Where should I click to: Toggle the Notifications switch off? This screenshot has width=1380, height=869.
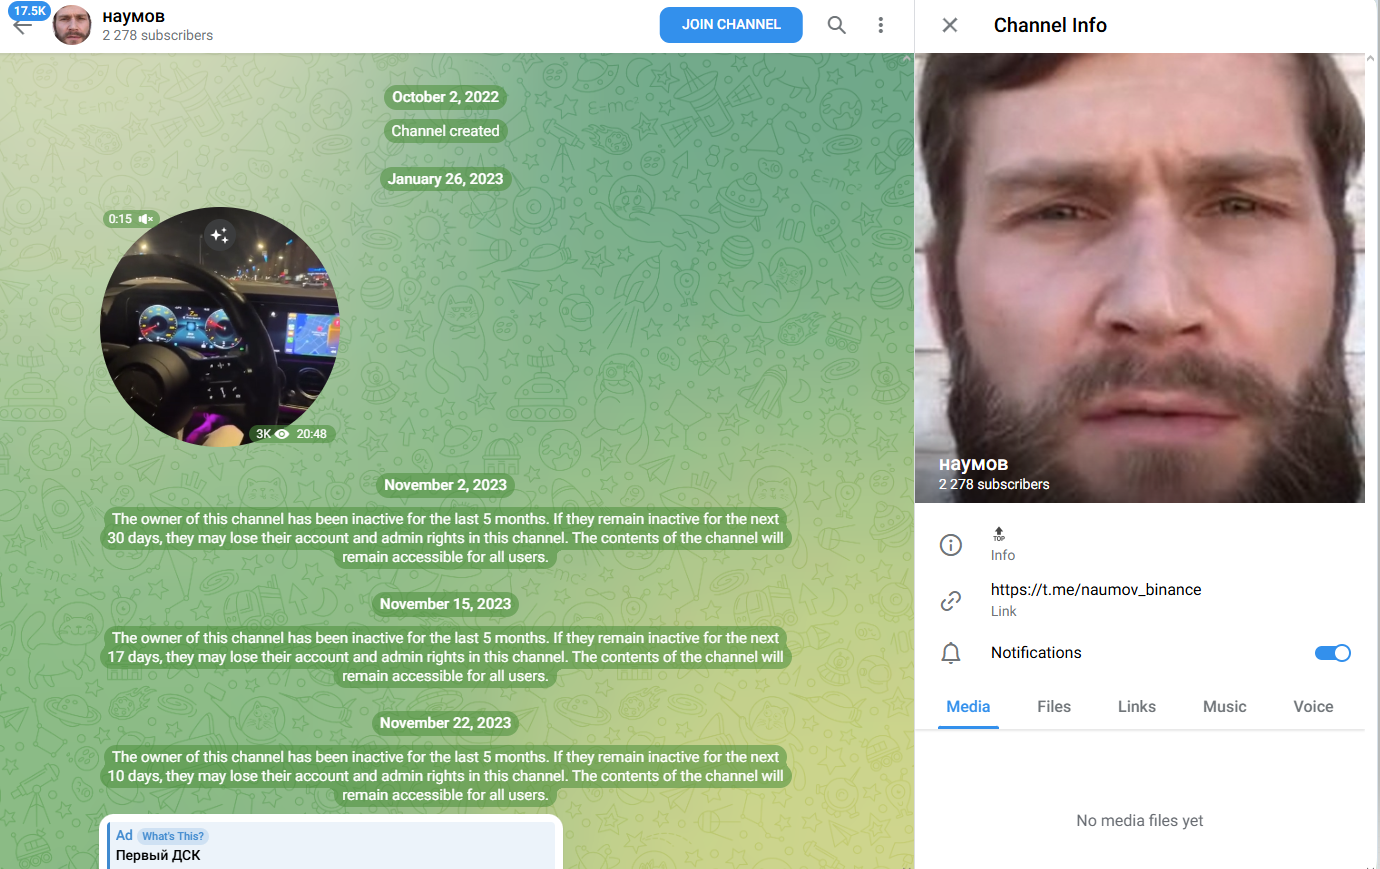coord(1333,653)
